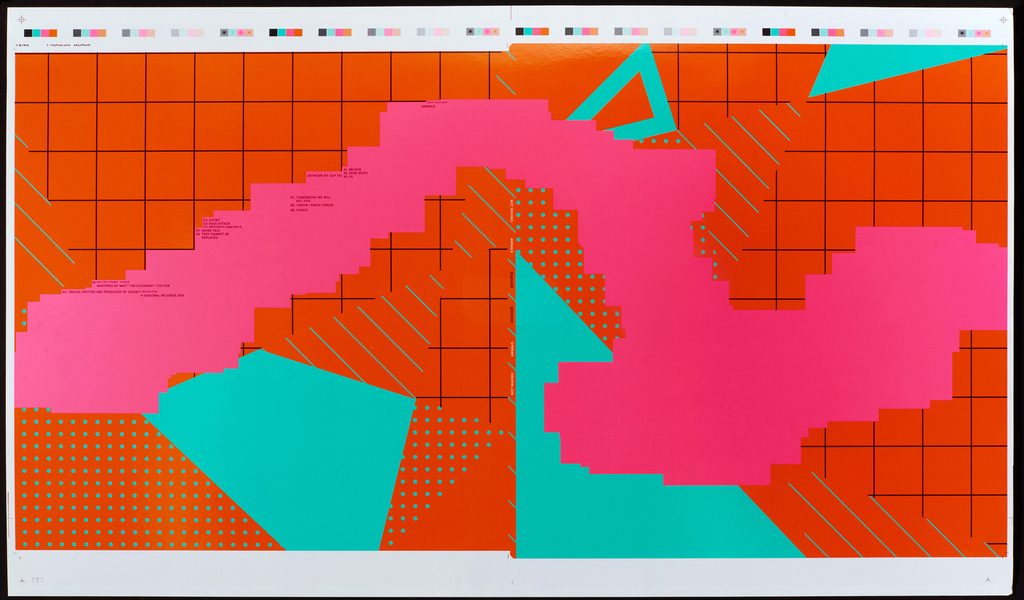Click the 'B3. PUNCH' track line
The image size is (1024, 600).
(299, 210)
